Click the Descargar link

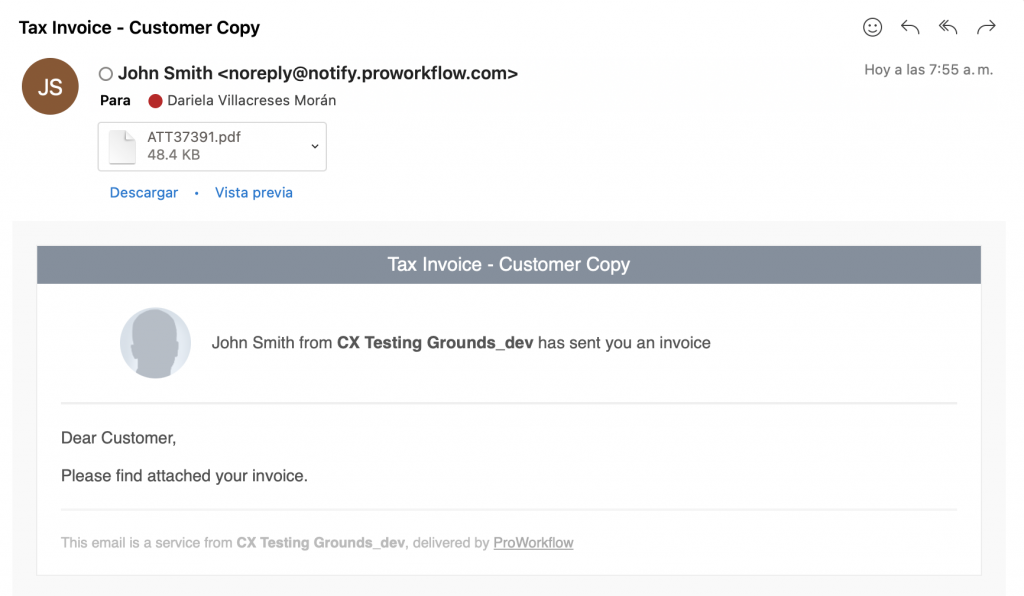click(x=144, y=193)
